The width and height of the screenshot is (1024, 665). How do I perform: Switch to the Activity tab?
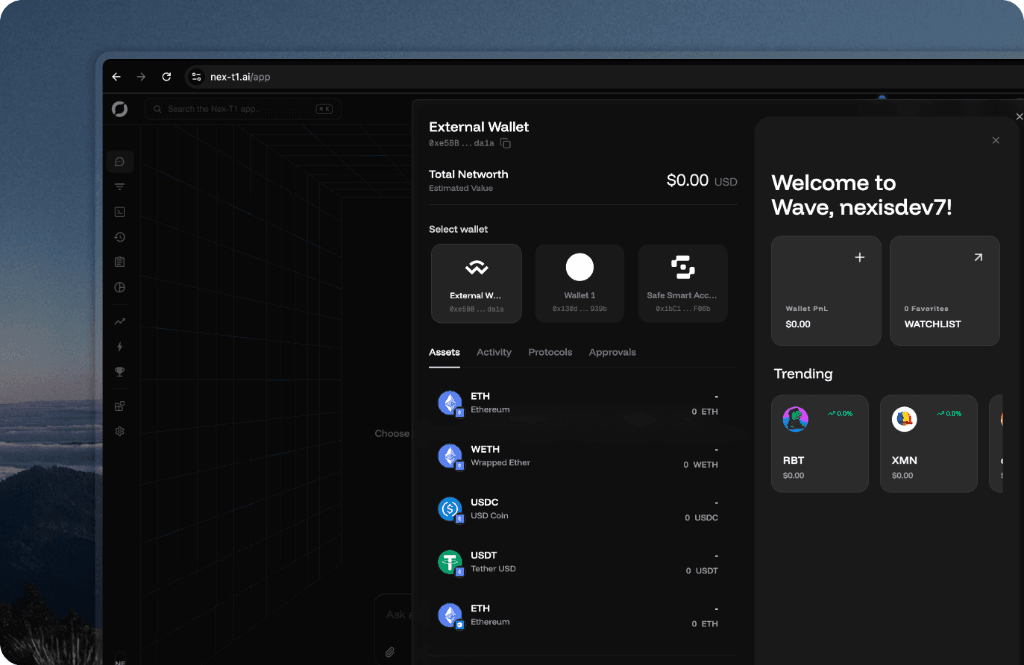(x=494, y=352)
